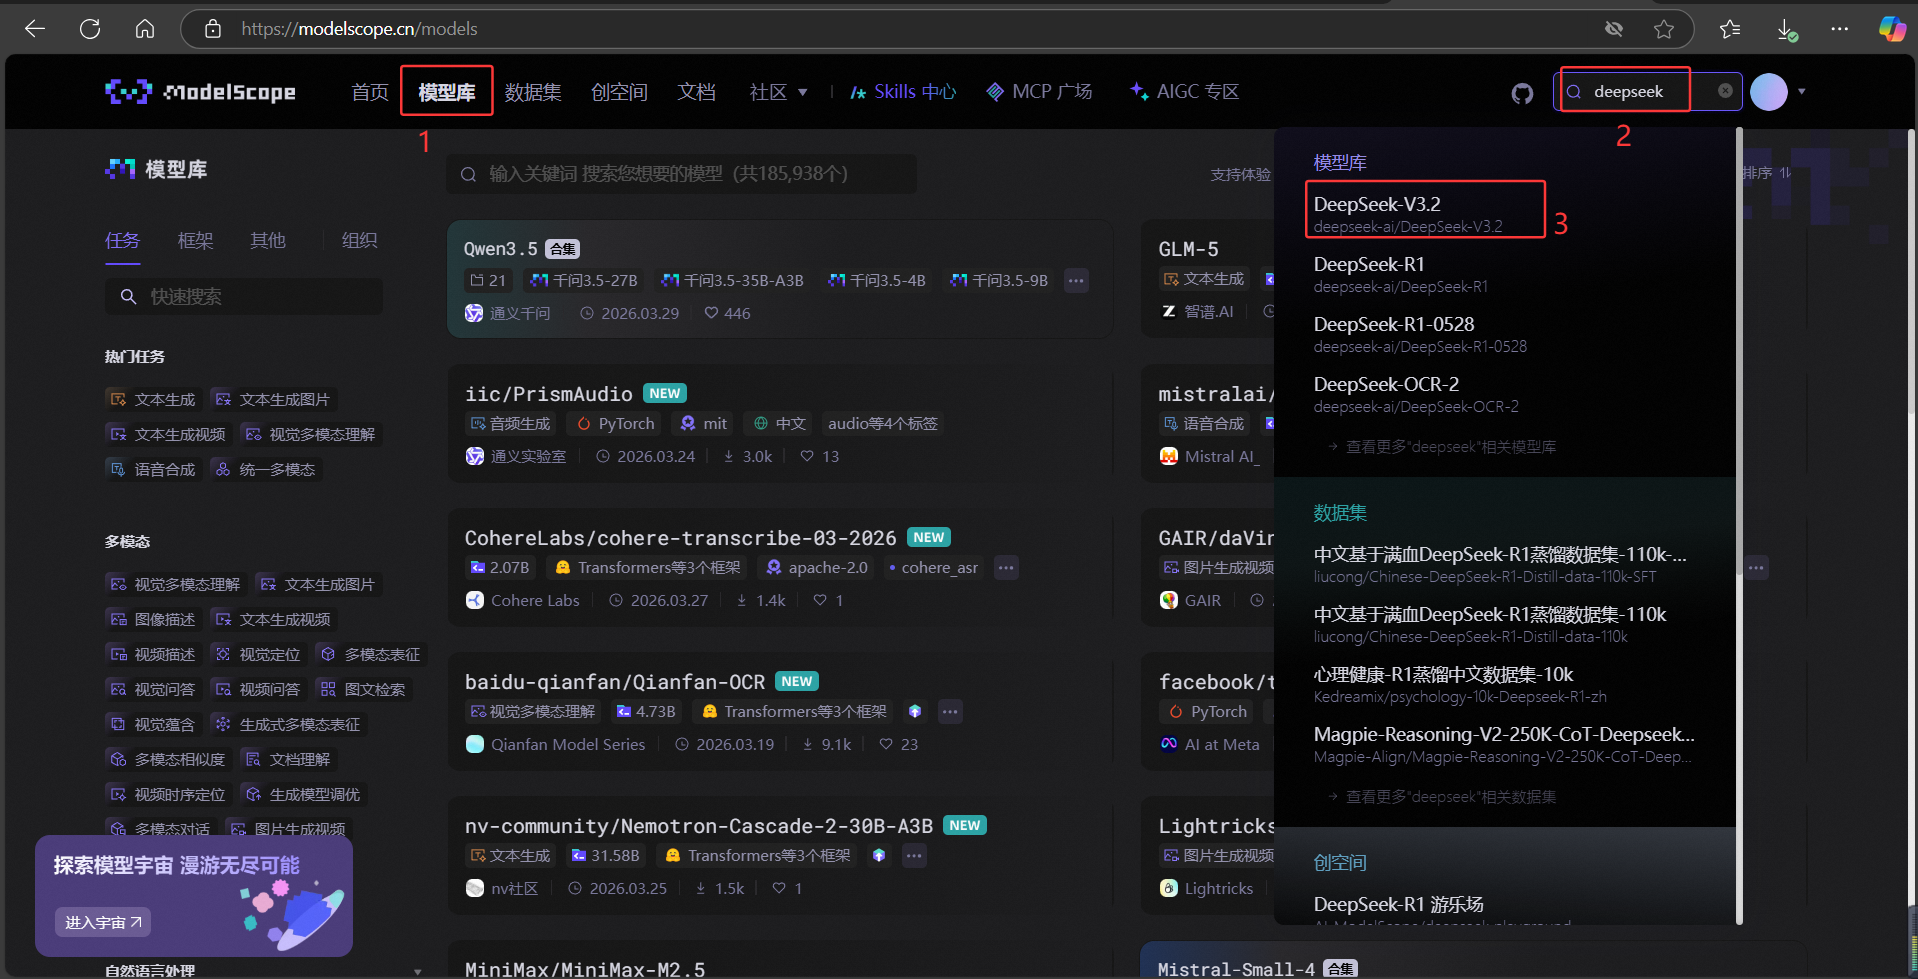
Task: Expand the 社区 dropdown menu
Action: (x=778, y=92)
